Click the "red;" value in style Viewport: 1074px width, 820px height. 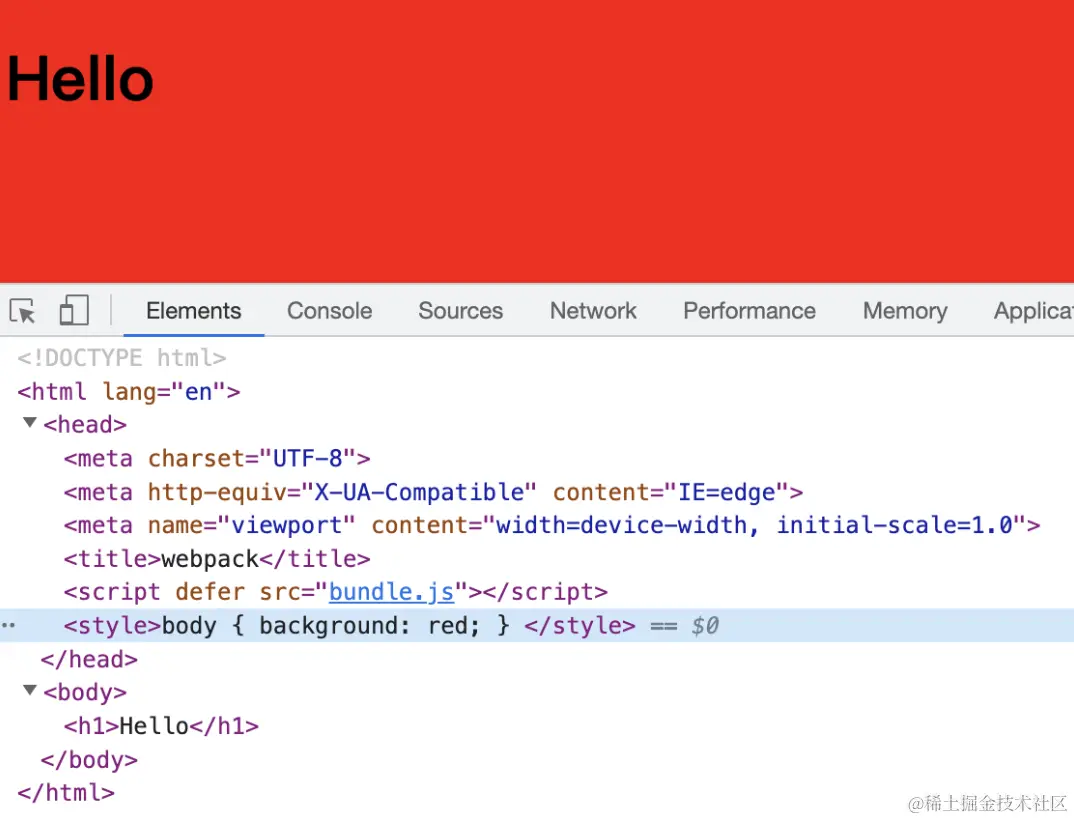454,625
